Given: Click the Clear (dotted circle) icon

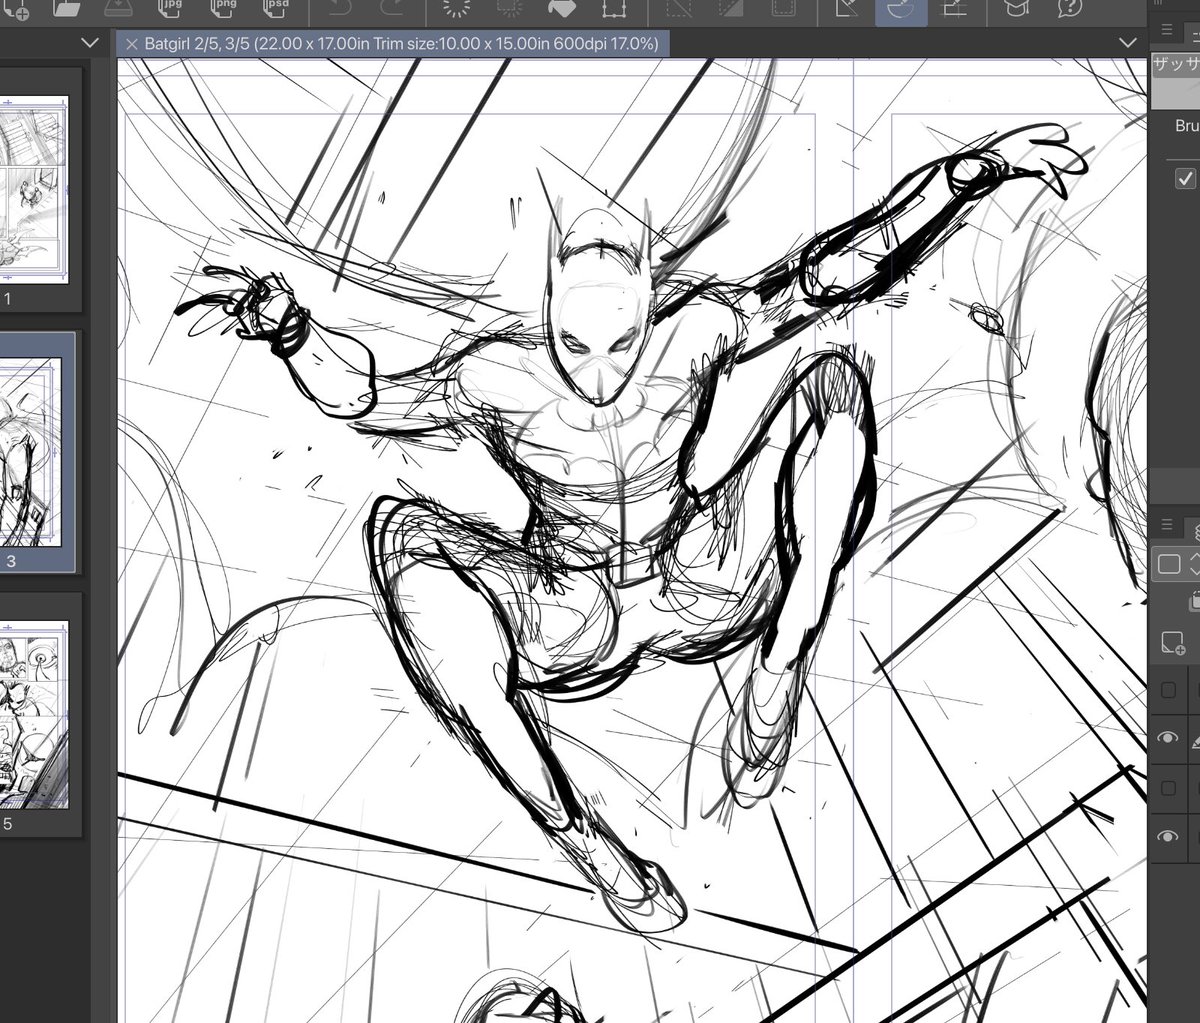Looking at the screenshot, I should 456,10.
